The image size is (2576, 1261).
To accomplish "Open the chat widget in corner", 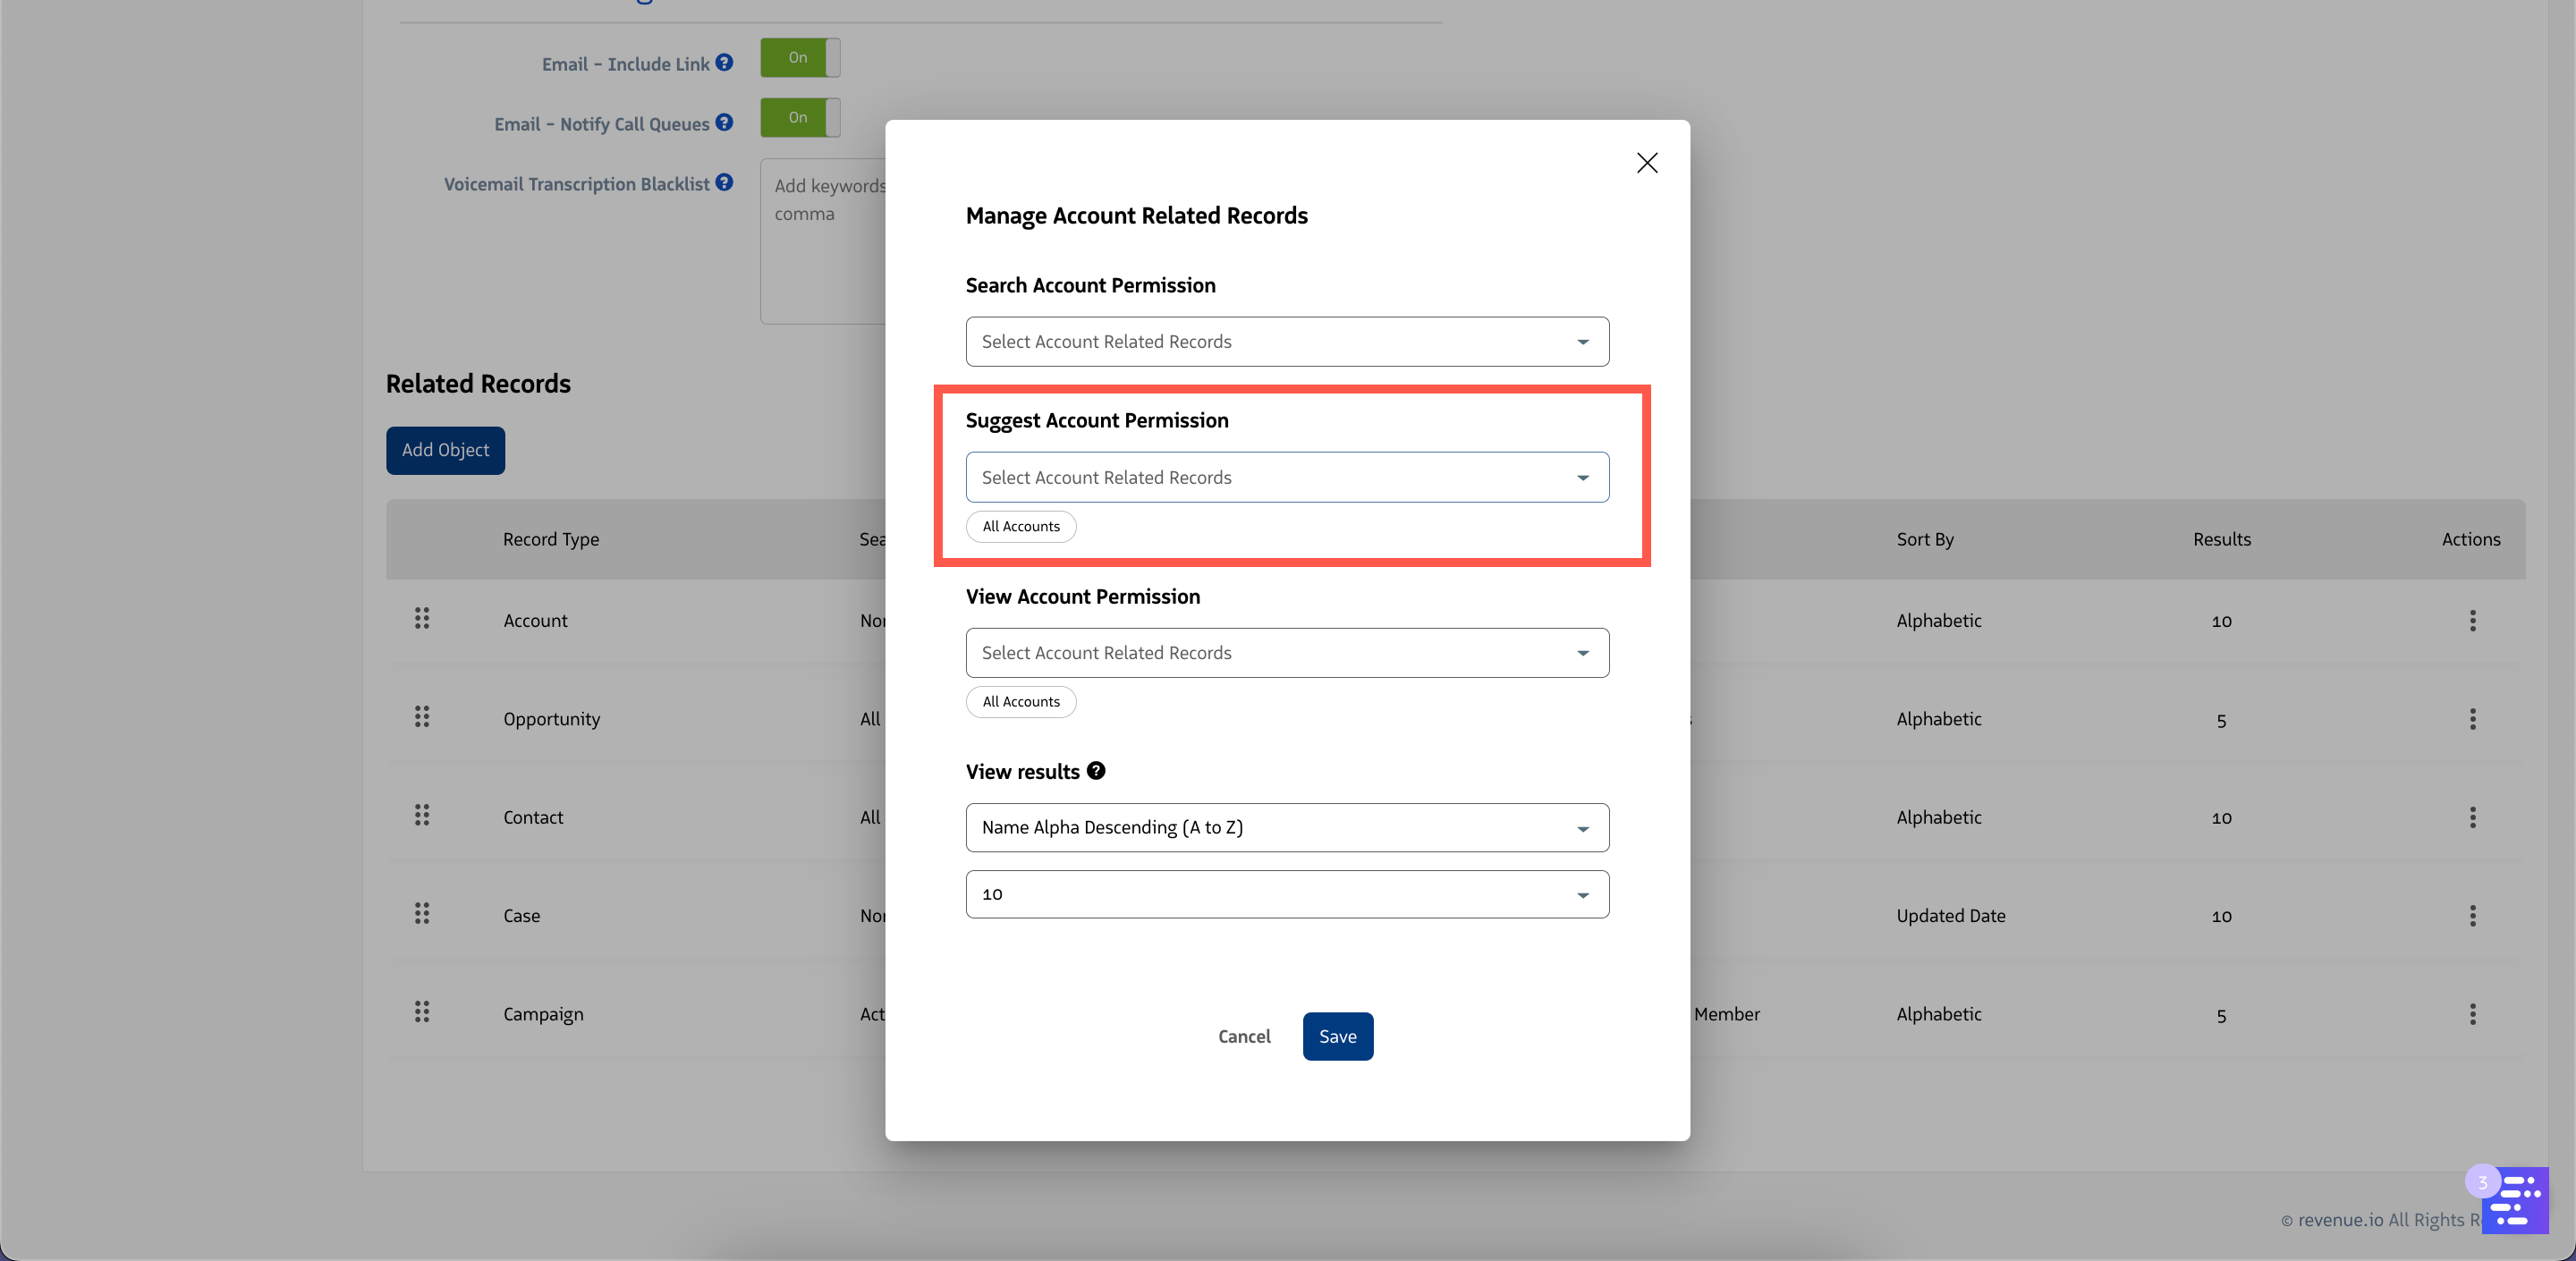I will 2516,1201.
